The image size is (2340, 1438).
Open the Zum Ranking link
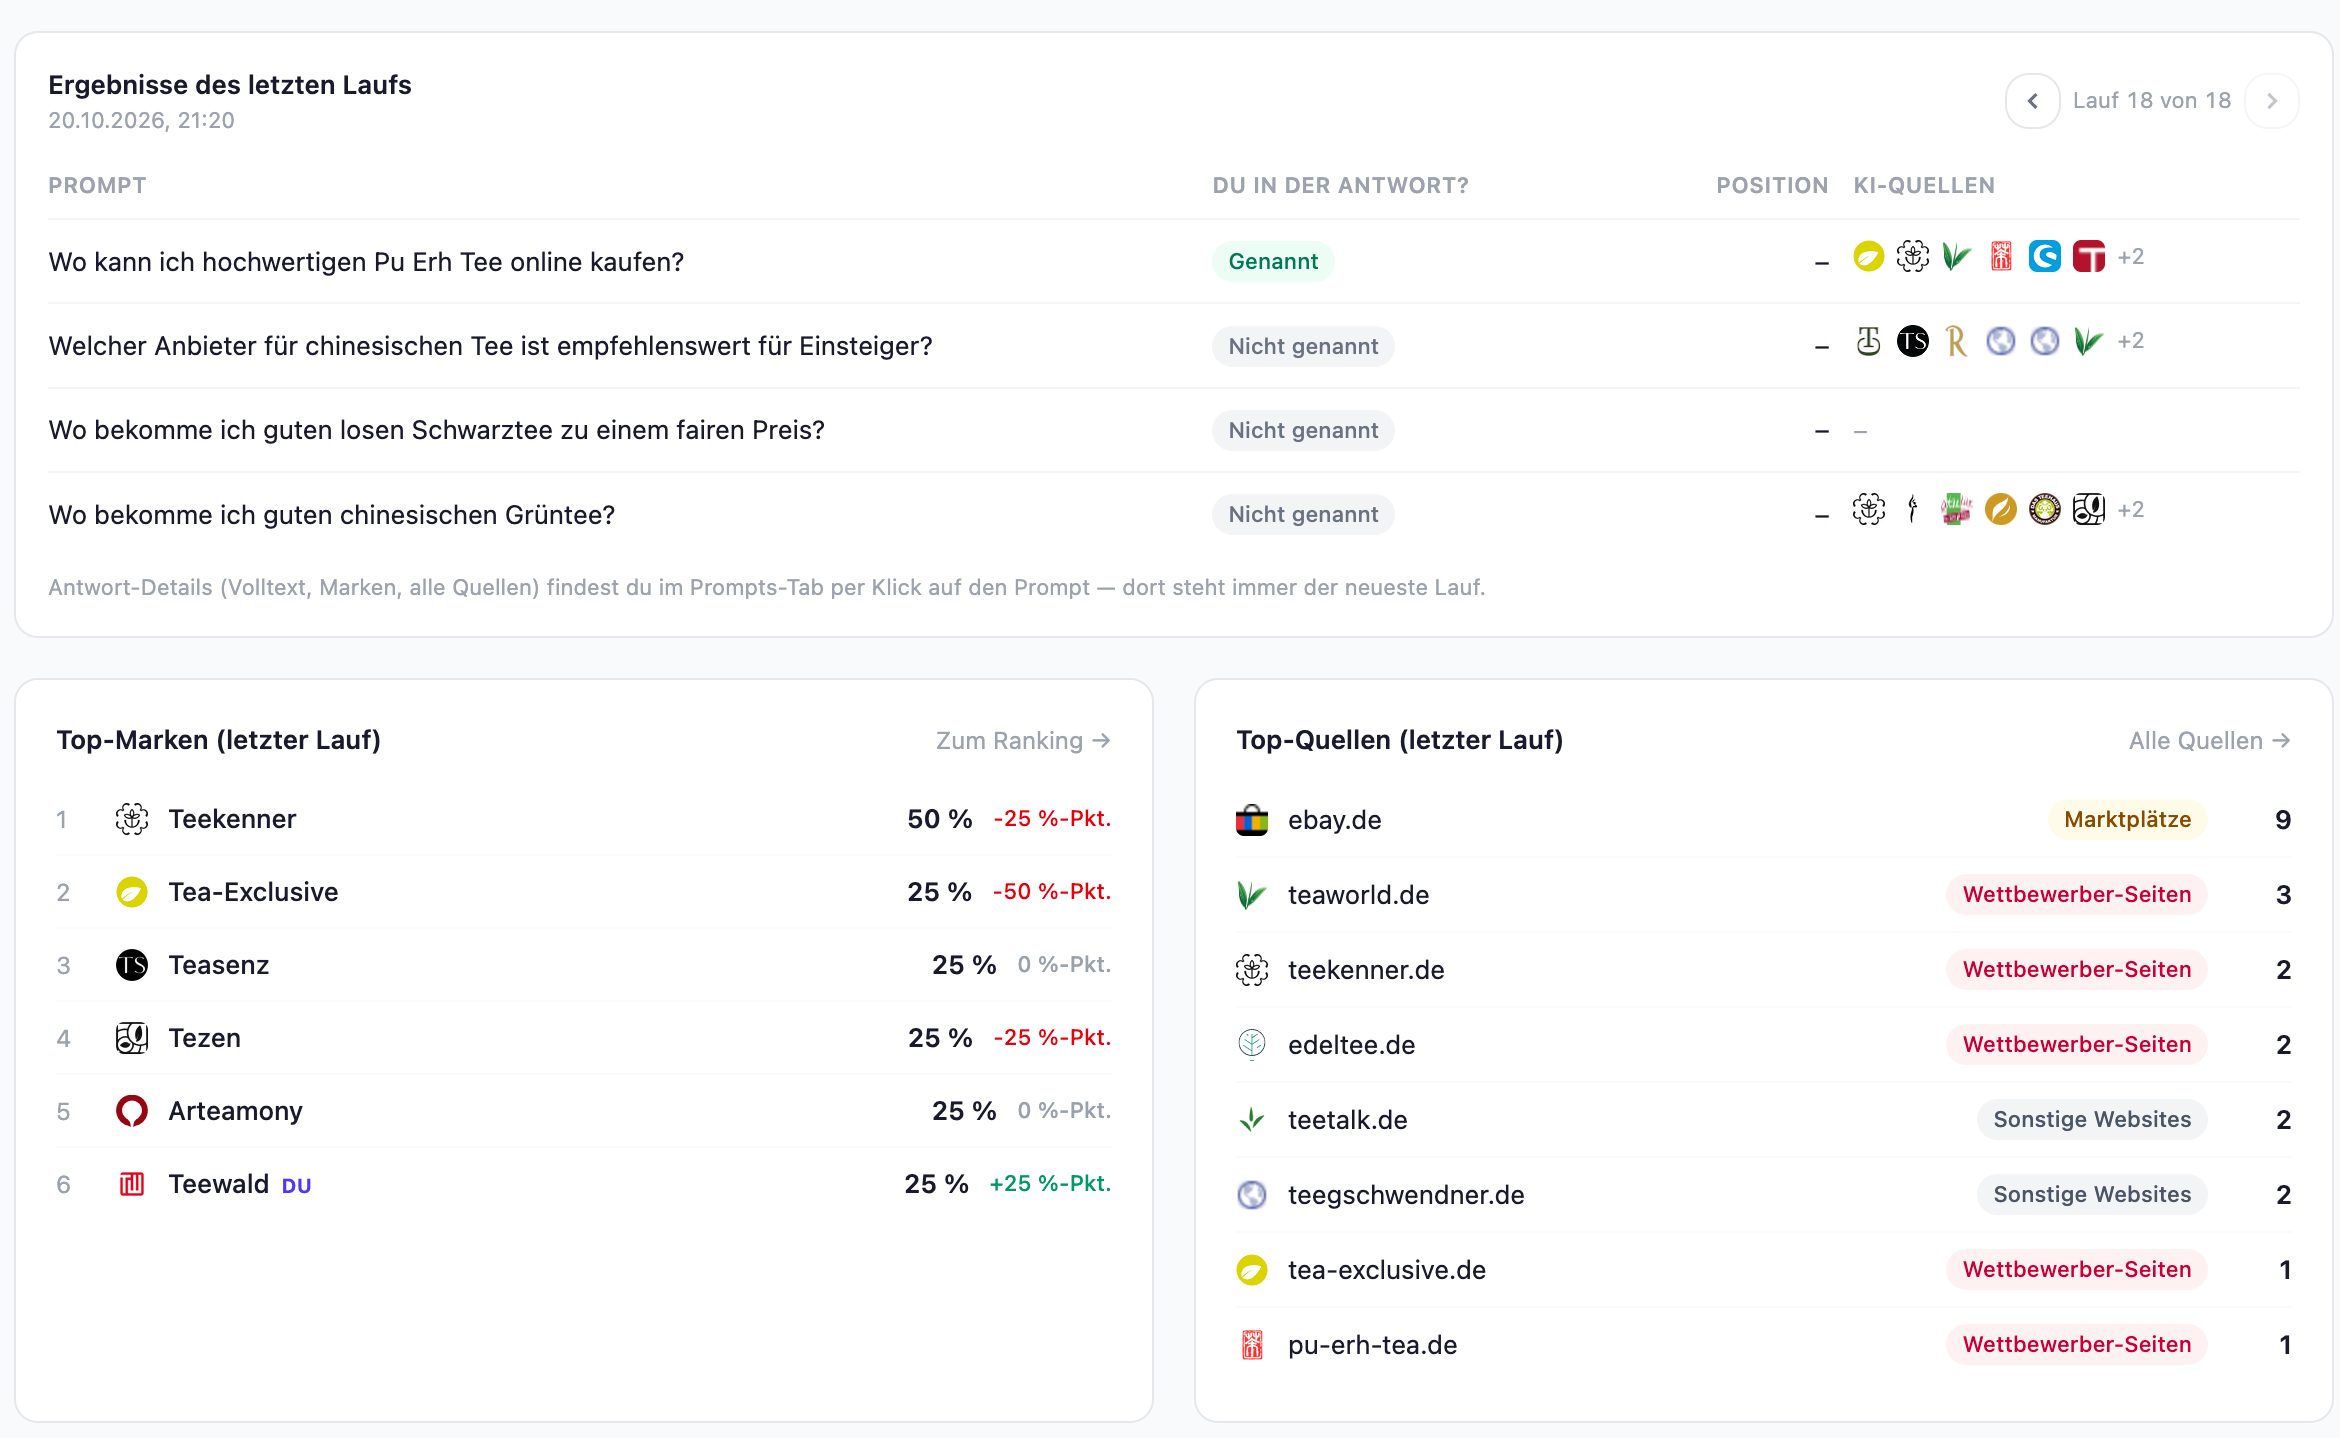(1023, 740)
